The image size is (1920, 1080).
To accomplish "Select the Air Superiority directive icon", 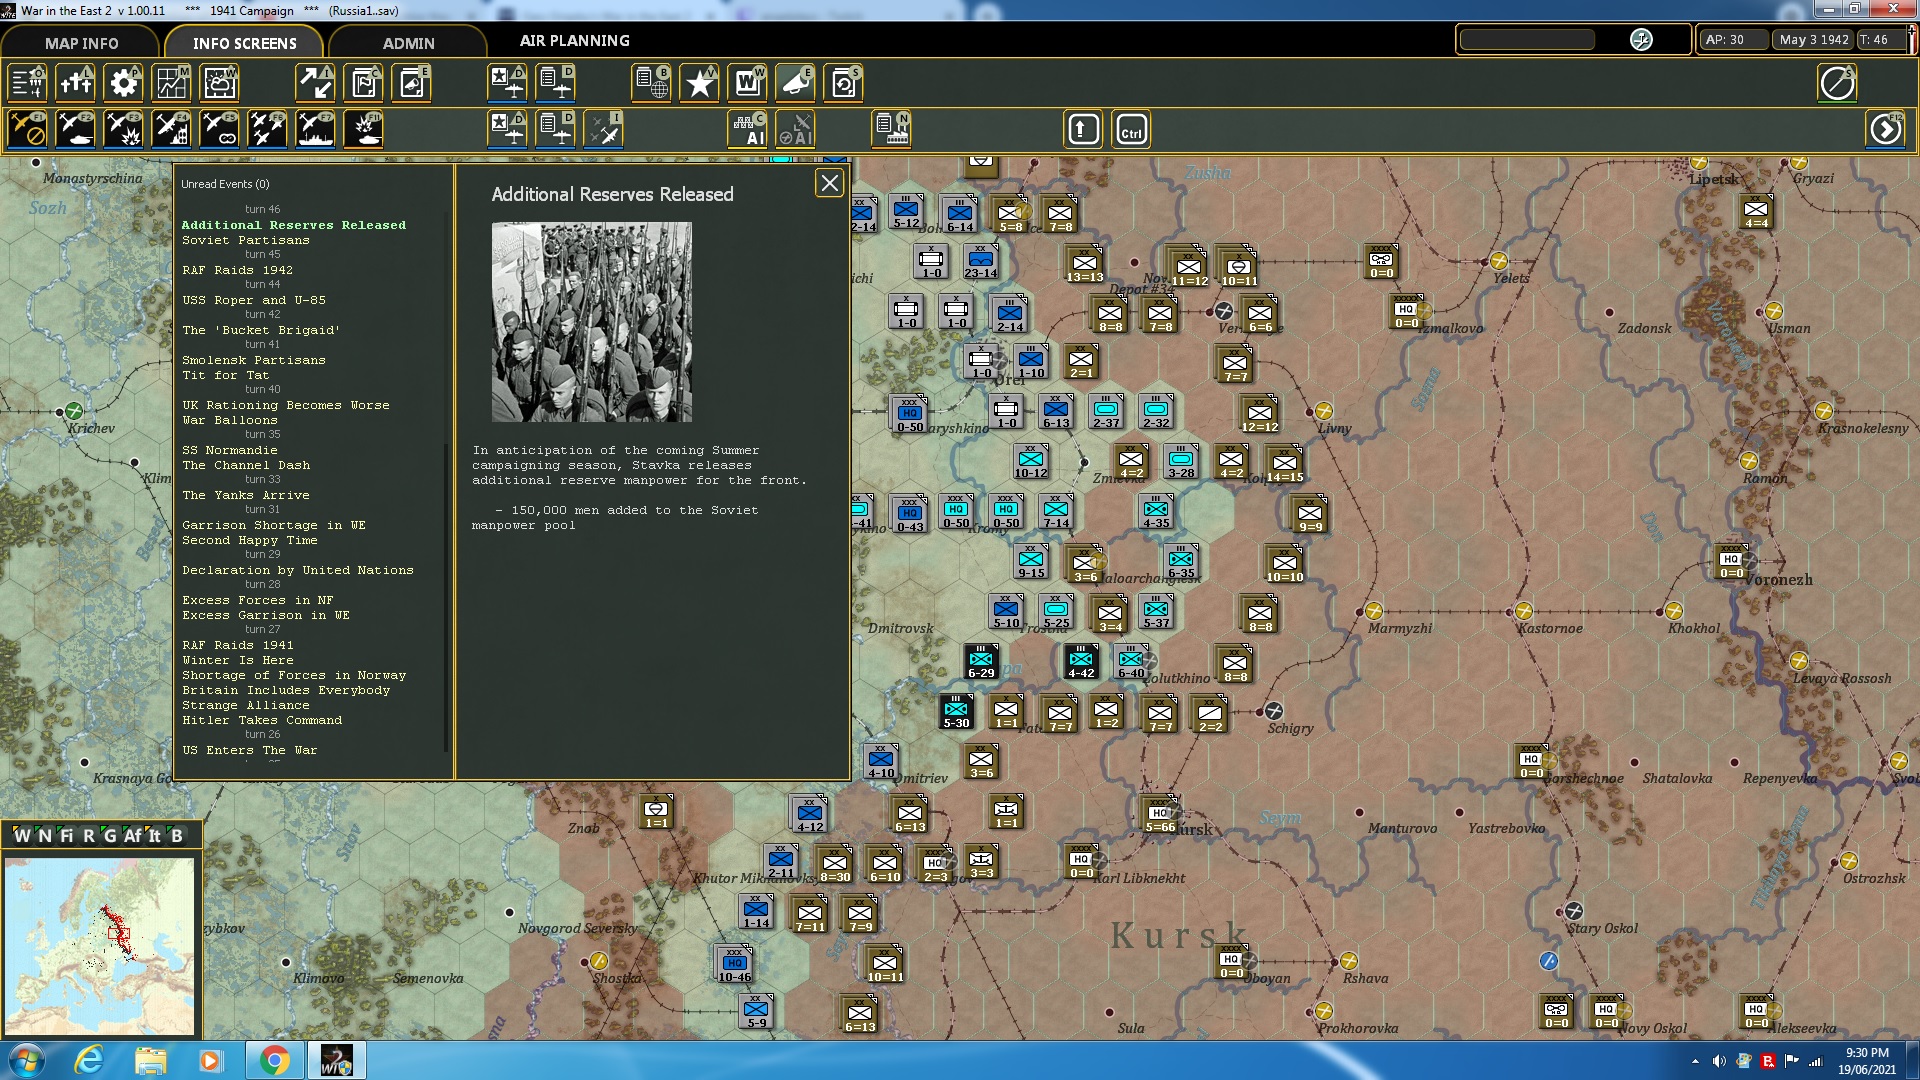I will [267, 128].
